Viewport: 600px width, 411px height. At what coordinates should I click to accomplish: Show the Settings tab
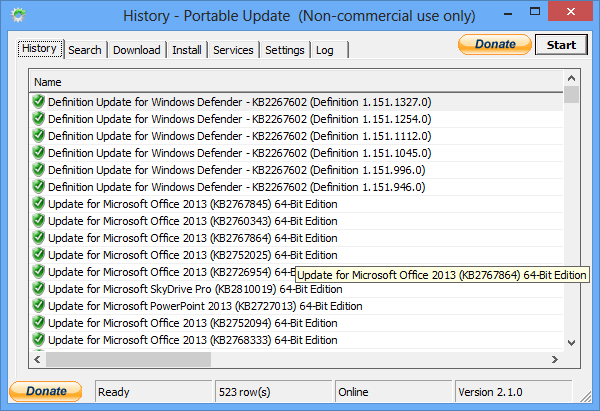pyautogui.click(x=285, y=50)
